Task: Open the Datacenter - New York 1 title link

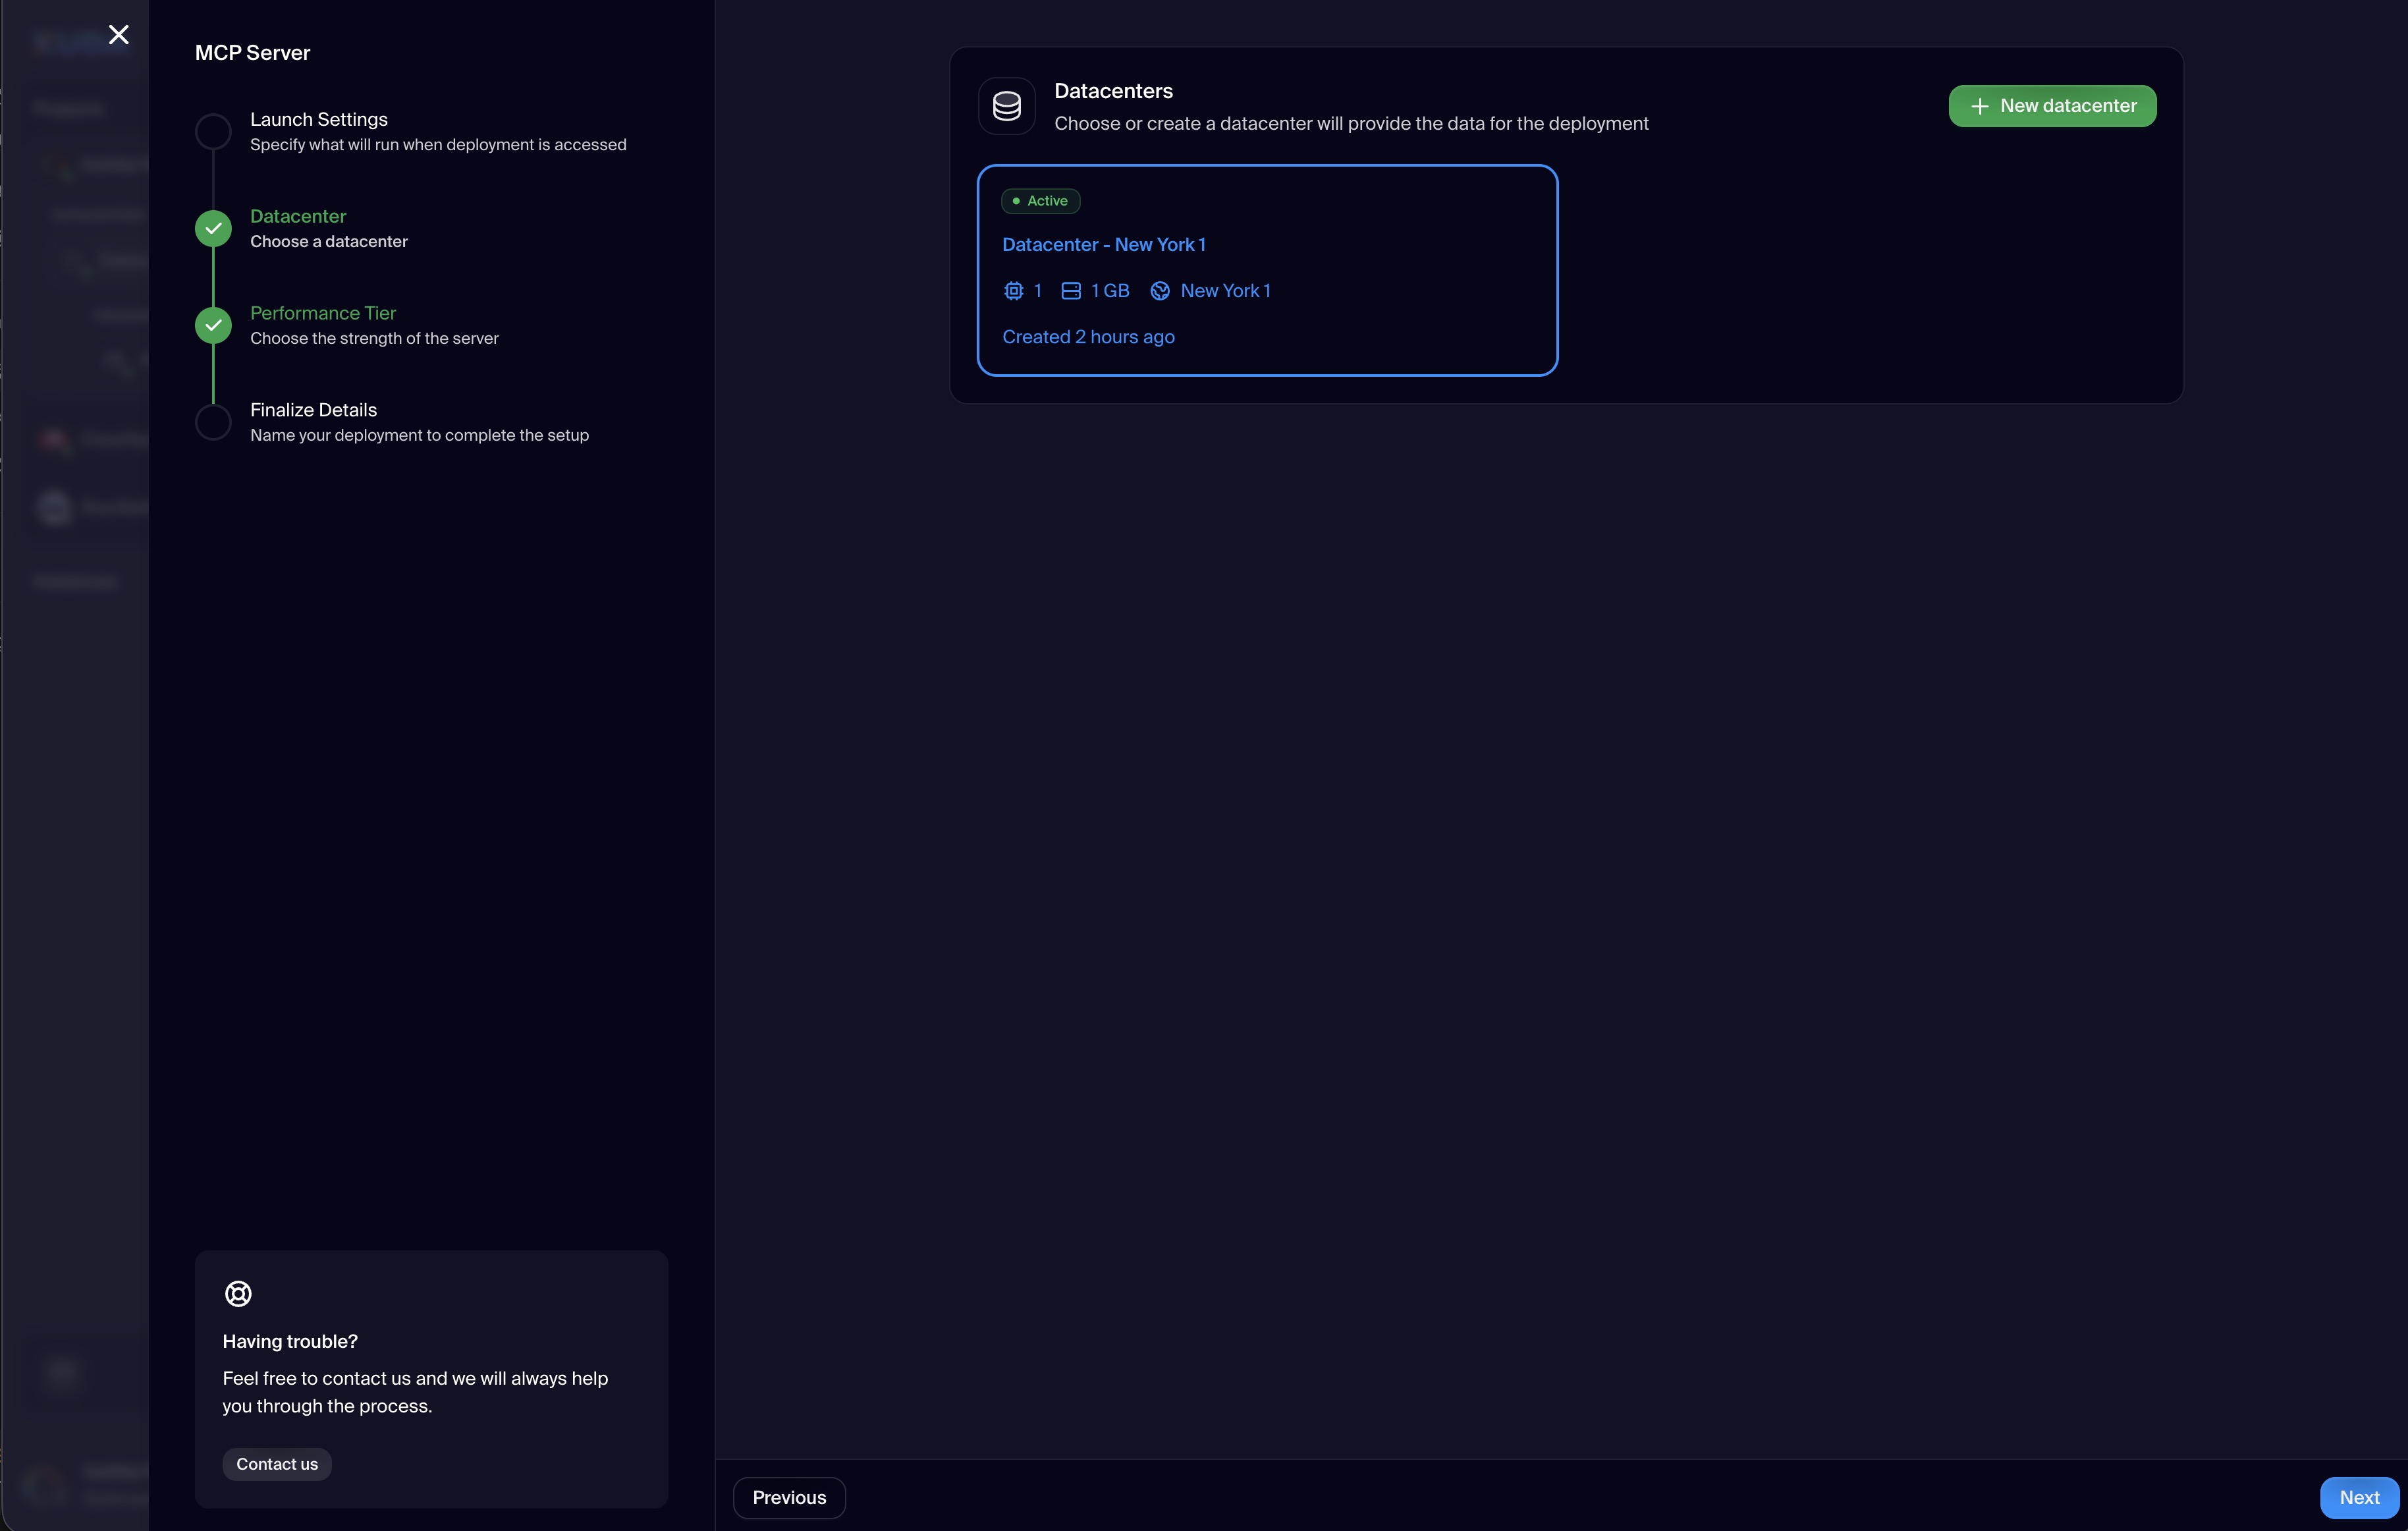Action: coord(1103,245)
